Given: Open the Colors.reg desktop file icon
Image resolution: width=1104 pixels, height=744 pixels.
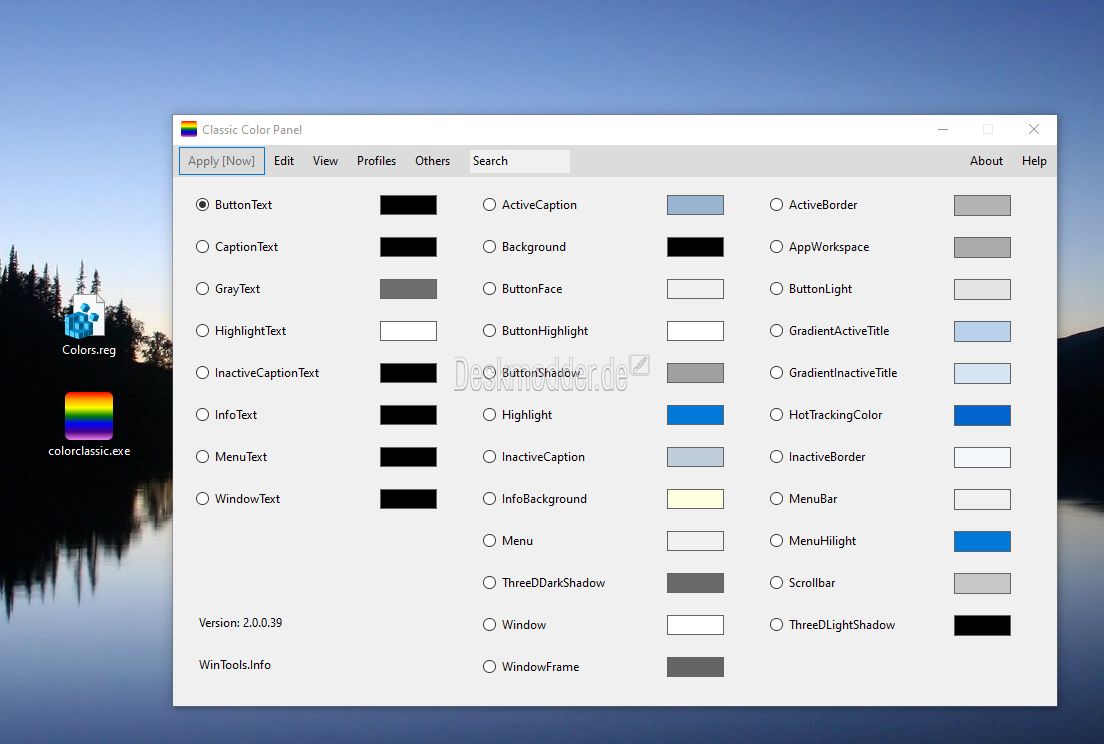Looking at the screenshot, I should [x=86, y=318].
